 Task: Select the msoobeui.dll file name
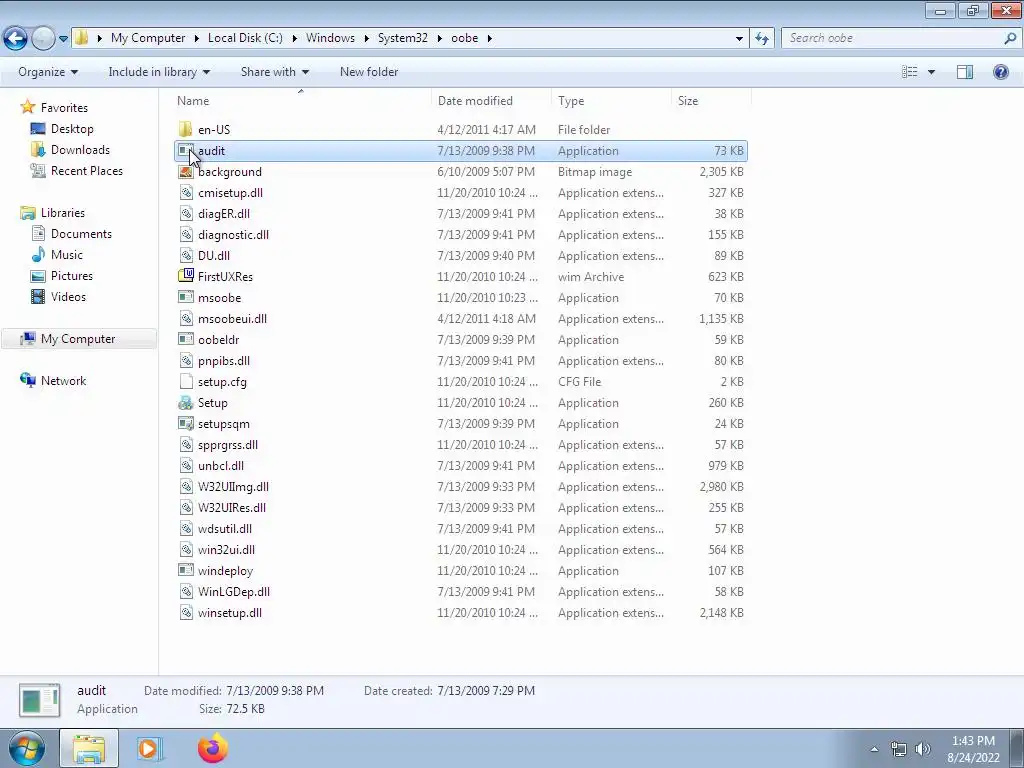tap(232, 319)
